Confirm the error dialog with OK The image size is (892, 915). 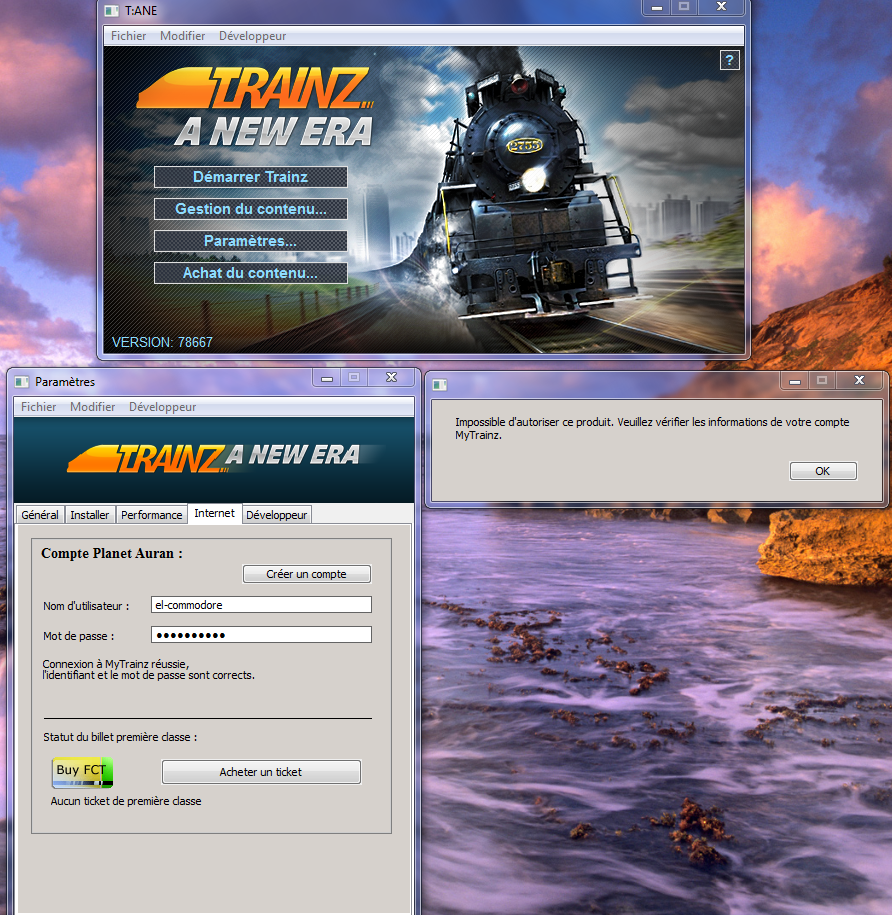pos(823,471)
